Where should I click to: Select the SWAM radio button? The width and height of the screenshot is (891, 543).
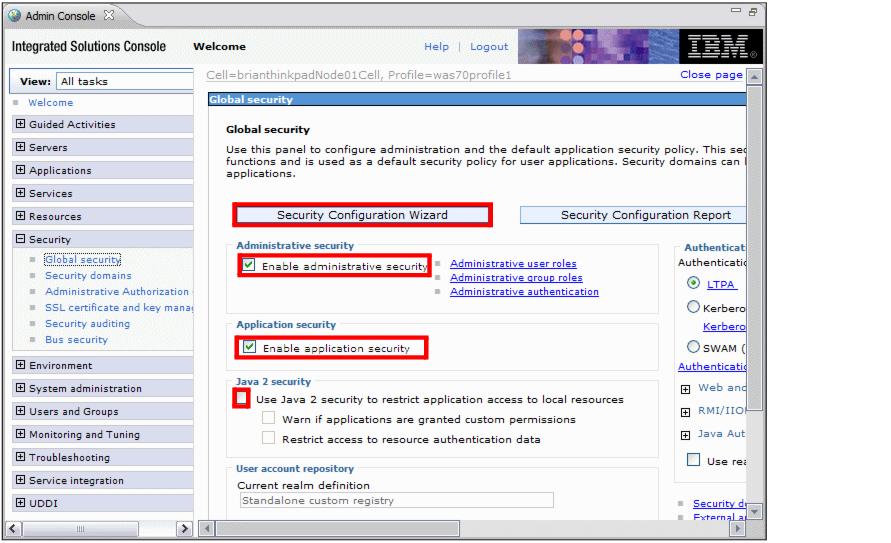click(x=693, y=346)
